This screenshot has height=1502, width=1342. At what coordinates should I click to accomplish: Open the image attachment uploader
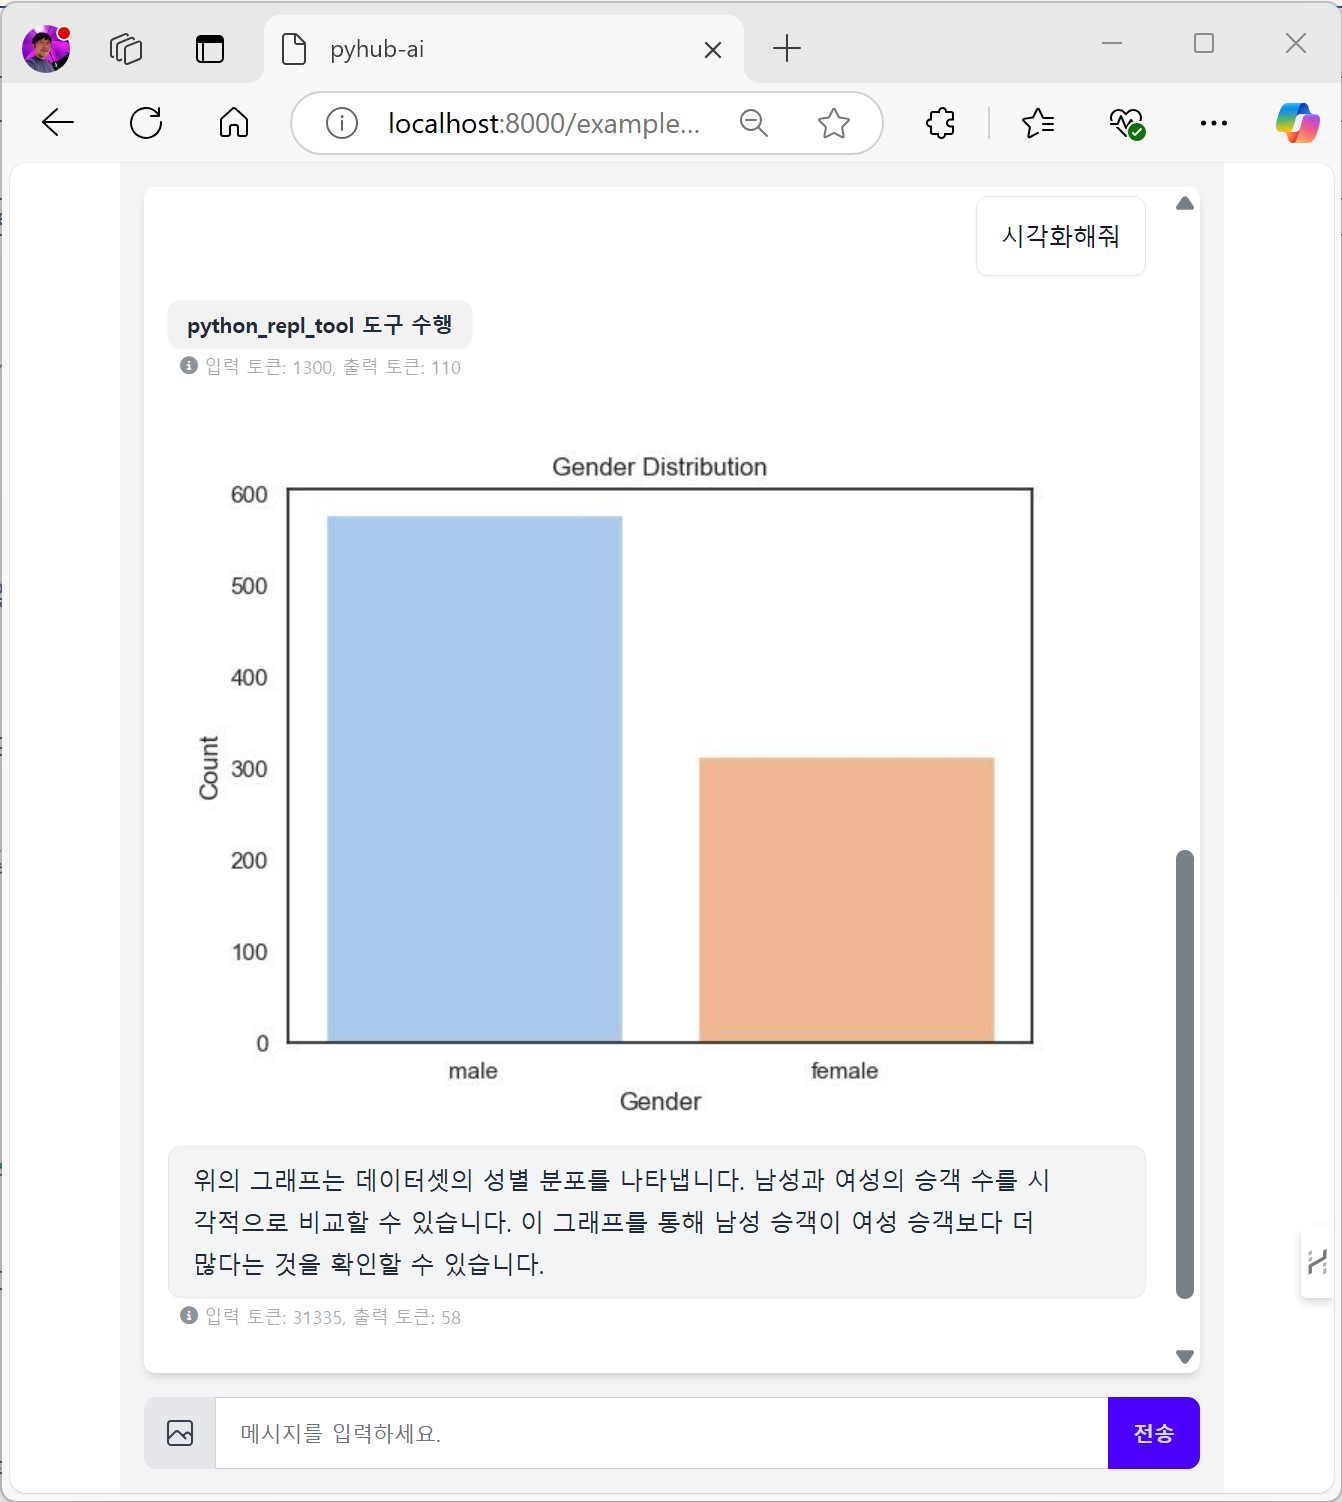pos(179,1432)
